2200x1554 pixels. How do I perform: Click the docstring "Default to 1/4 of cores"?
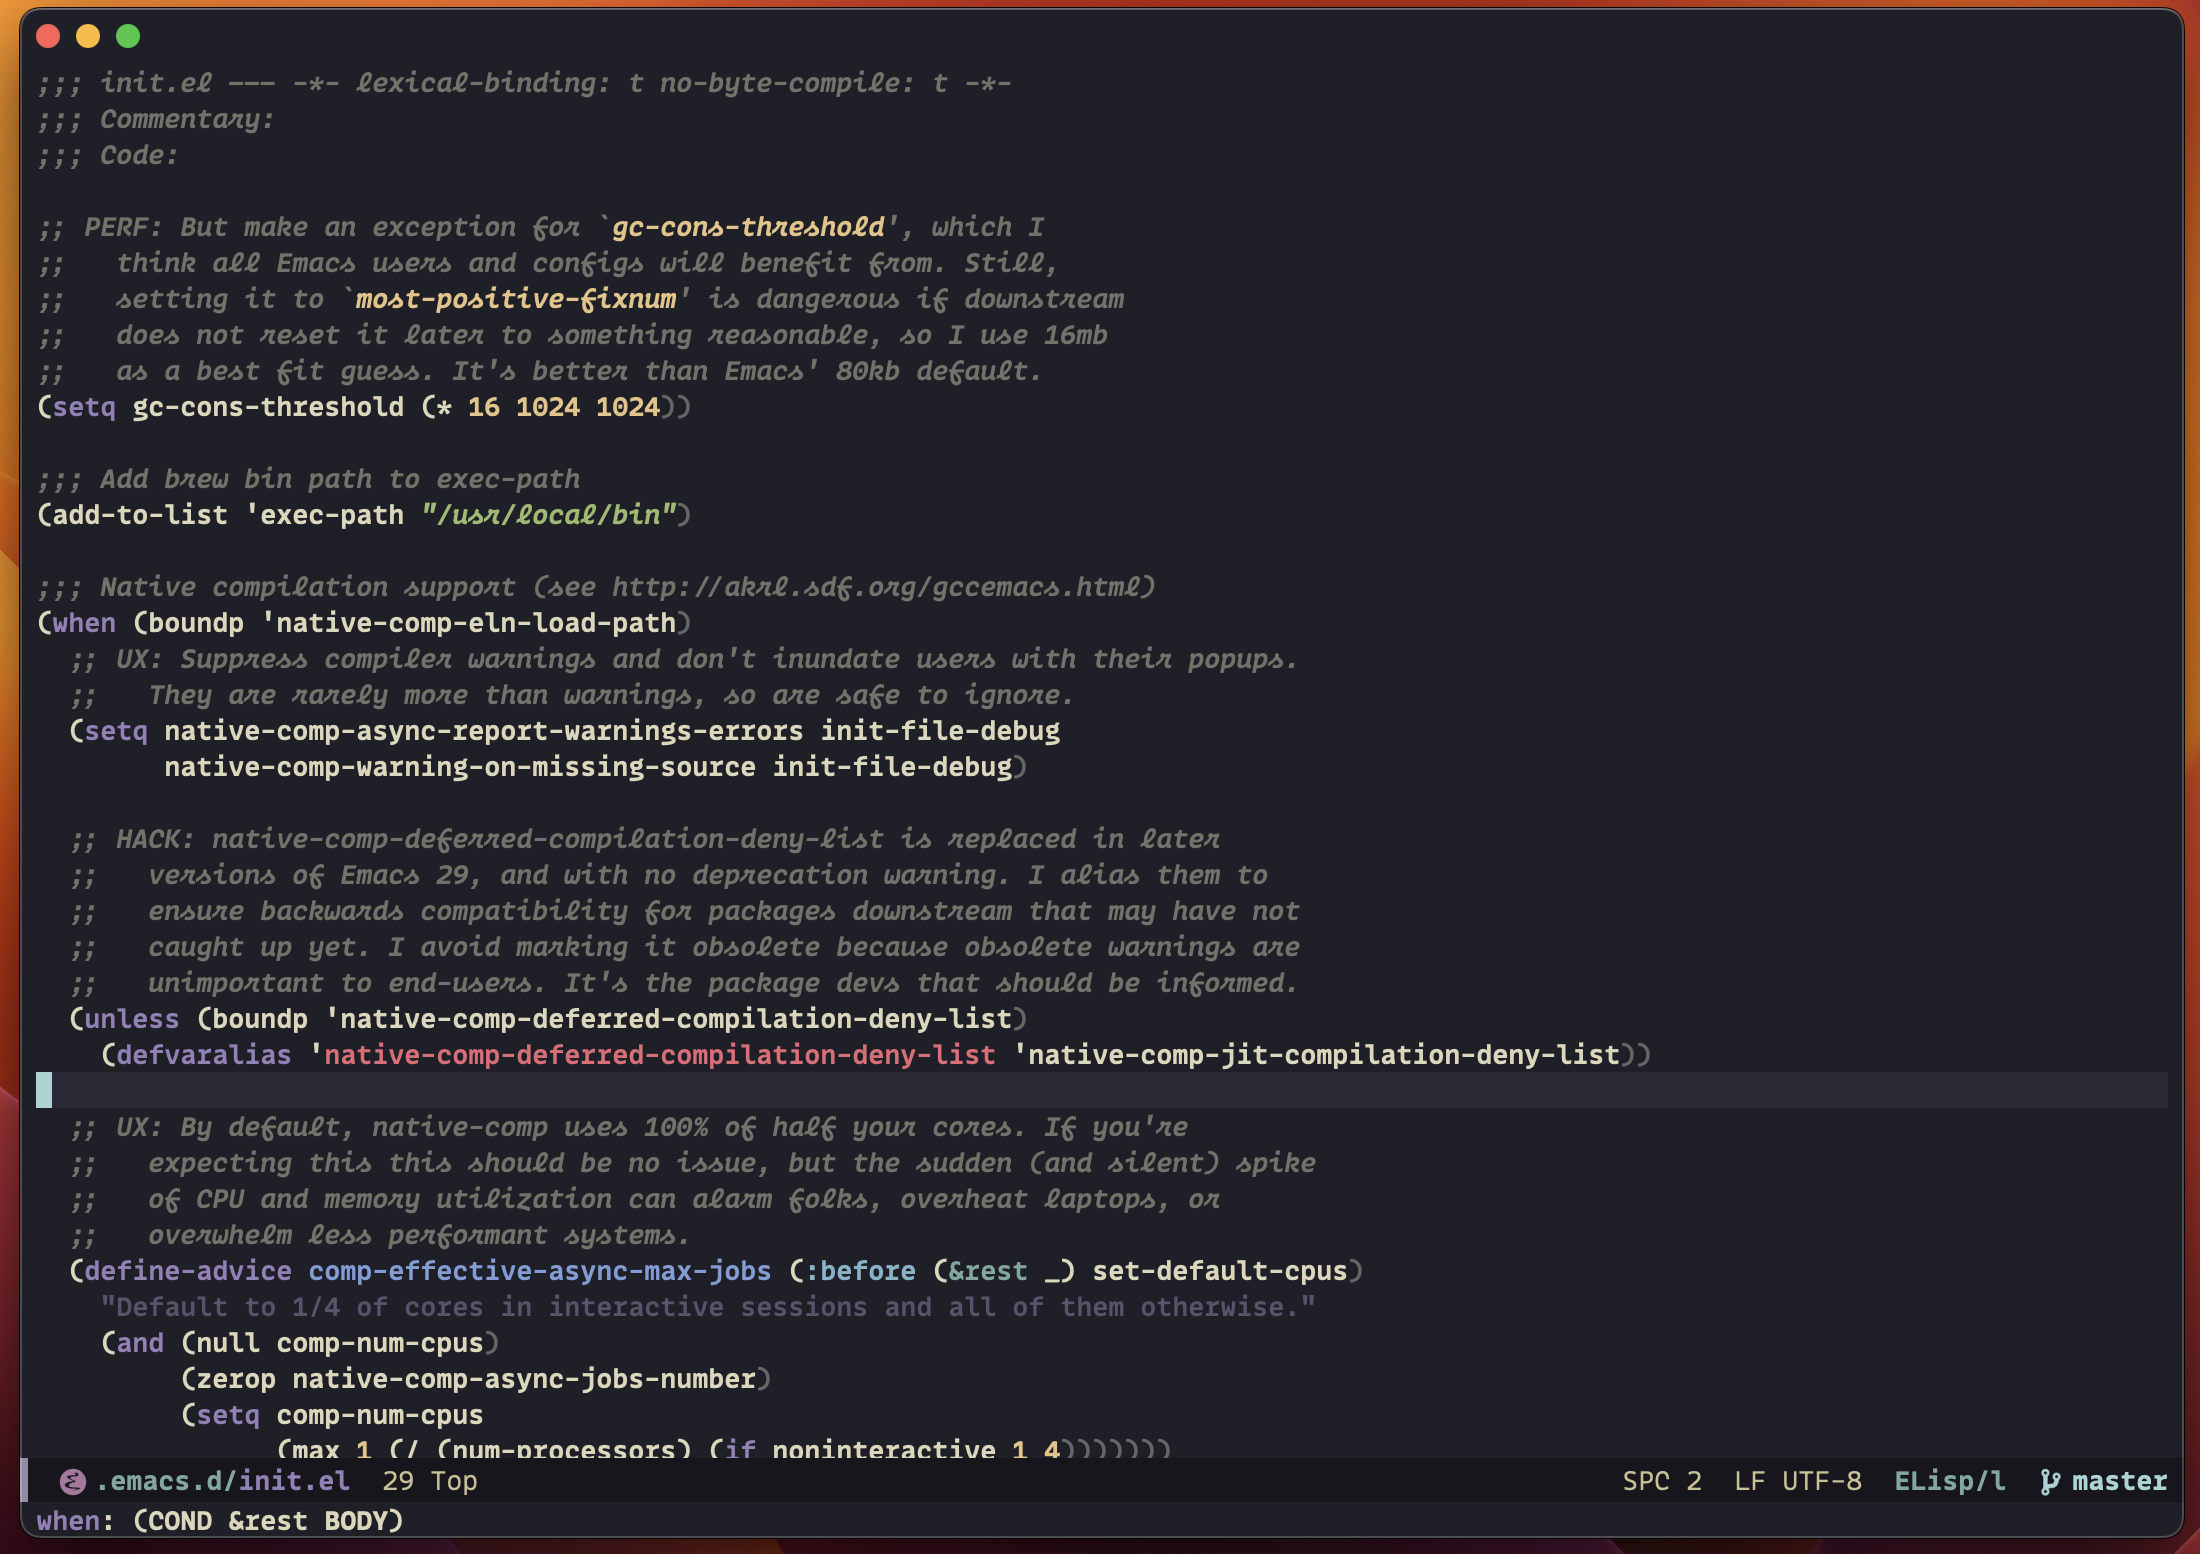[x=708, y=1307]
